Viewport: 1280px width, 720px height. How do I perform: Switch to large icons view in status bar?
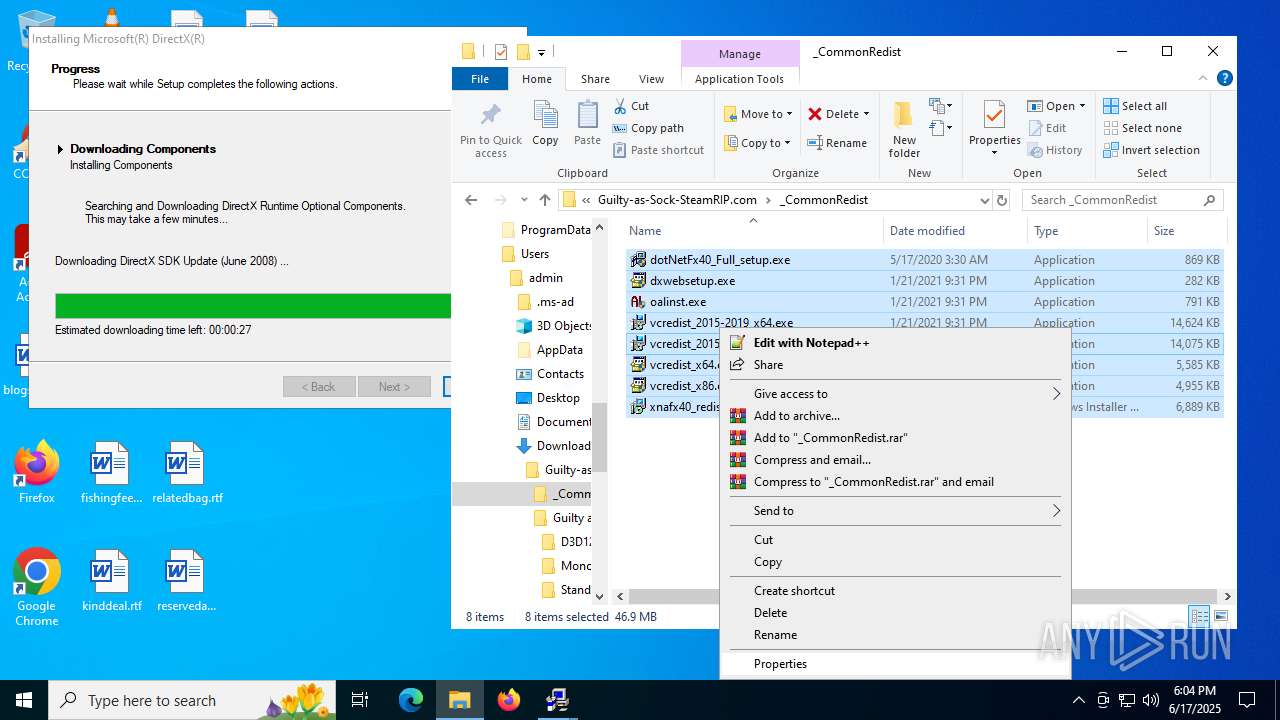point(1220,617)
